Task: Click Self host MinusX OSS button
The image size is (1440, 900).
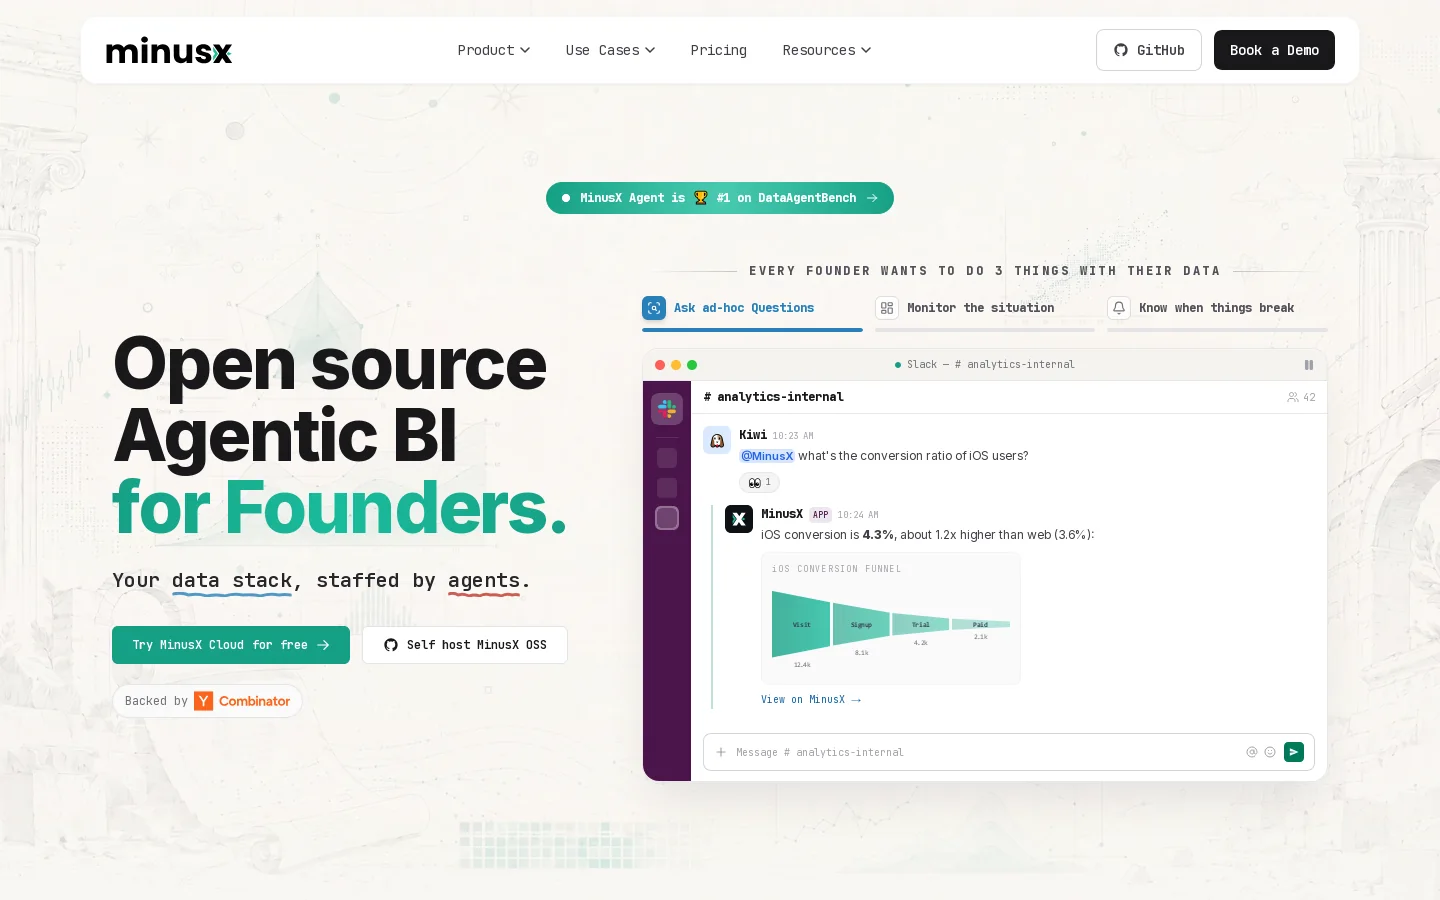Action: click(465, 645)
